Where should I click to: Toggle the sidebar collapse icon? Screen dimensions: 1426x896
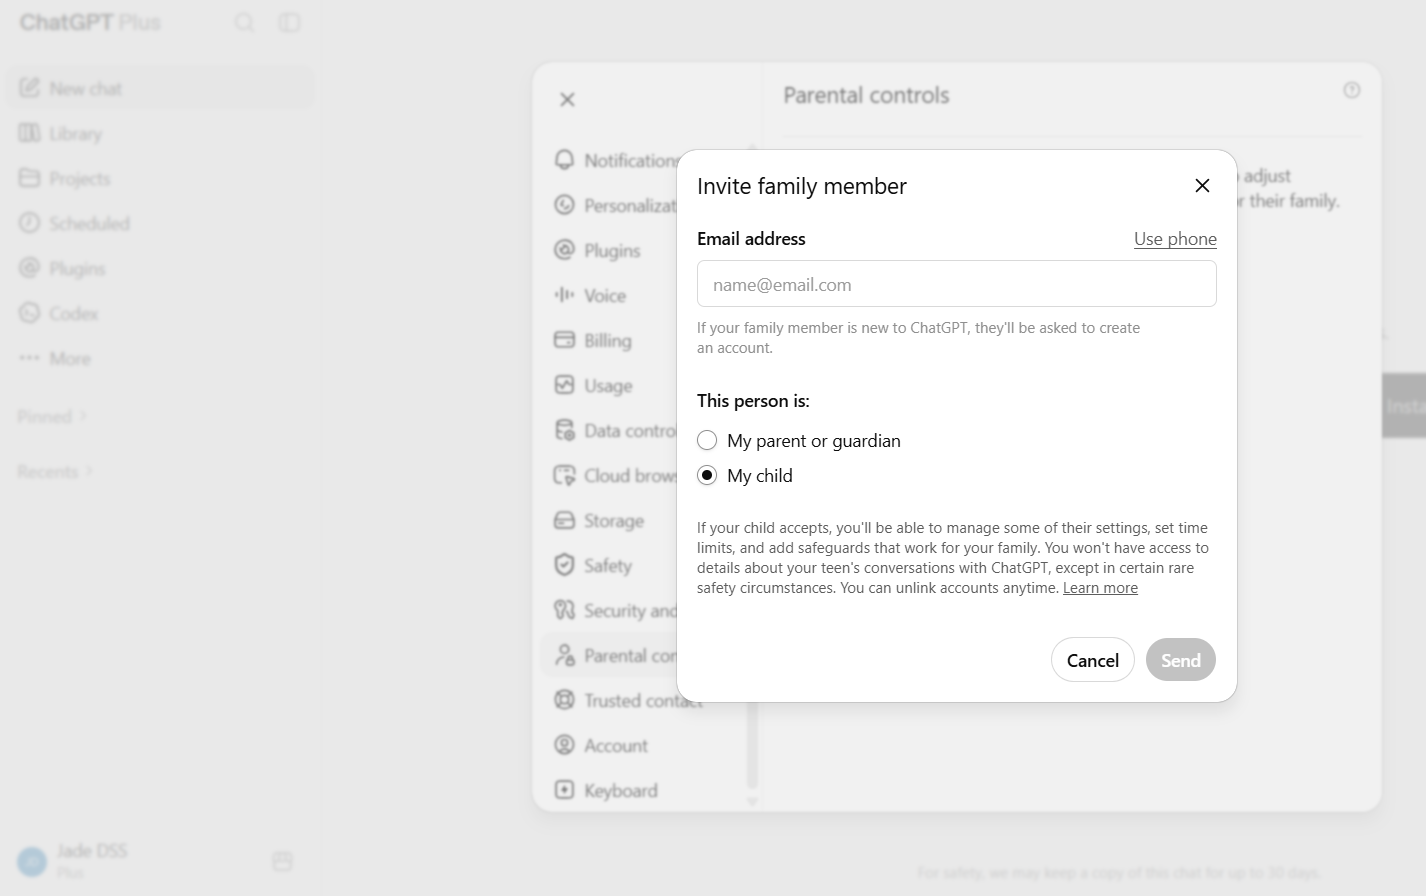click(x=289, y=22)
